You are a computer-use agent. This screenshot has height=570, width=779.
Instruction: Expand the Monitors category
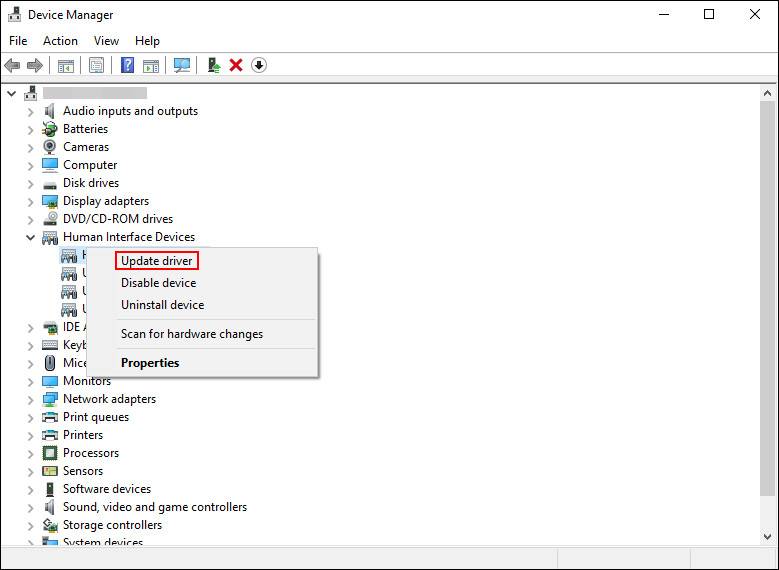[30, 382]
